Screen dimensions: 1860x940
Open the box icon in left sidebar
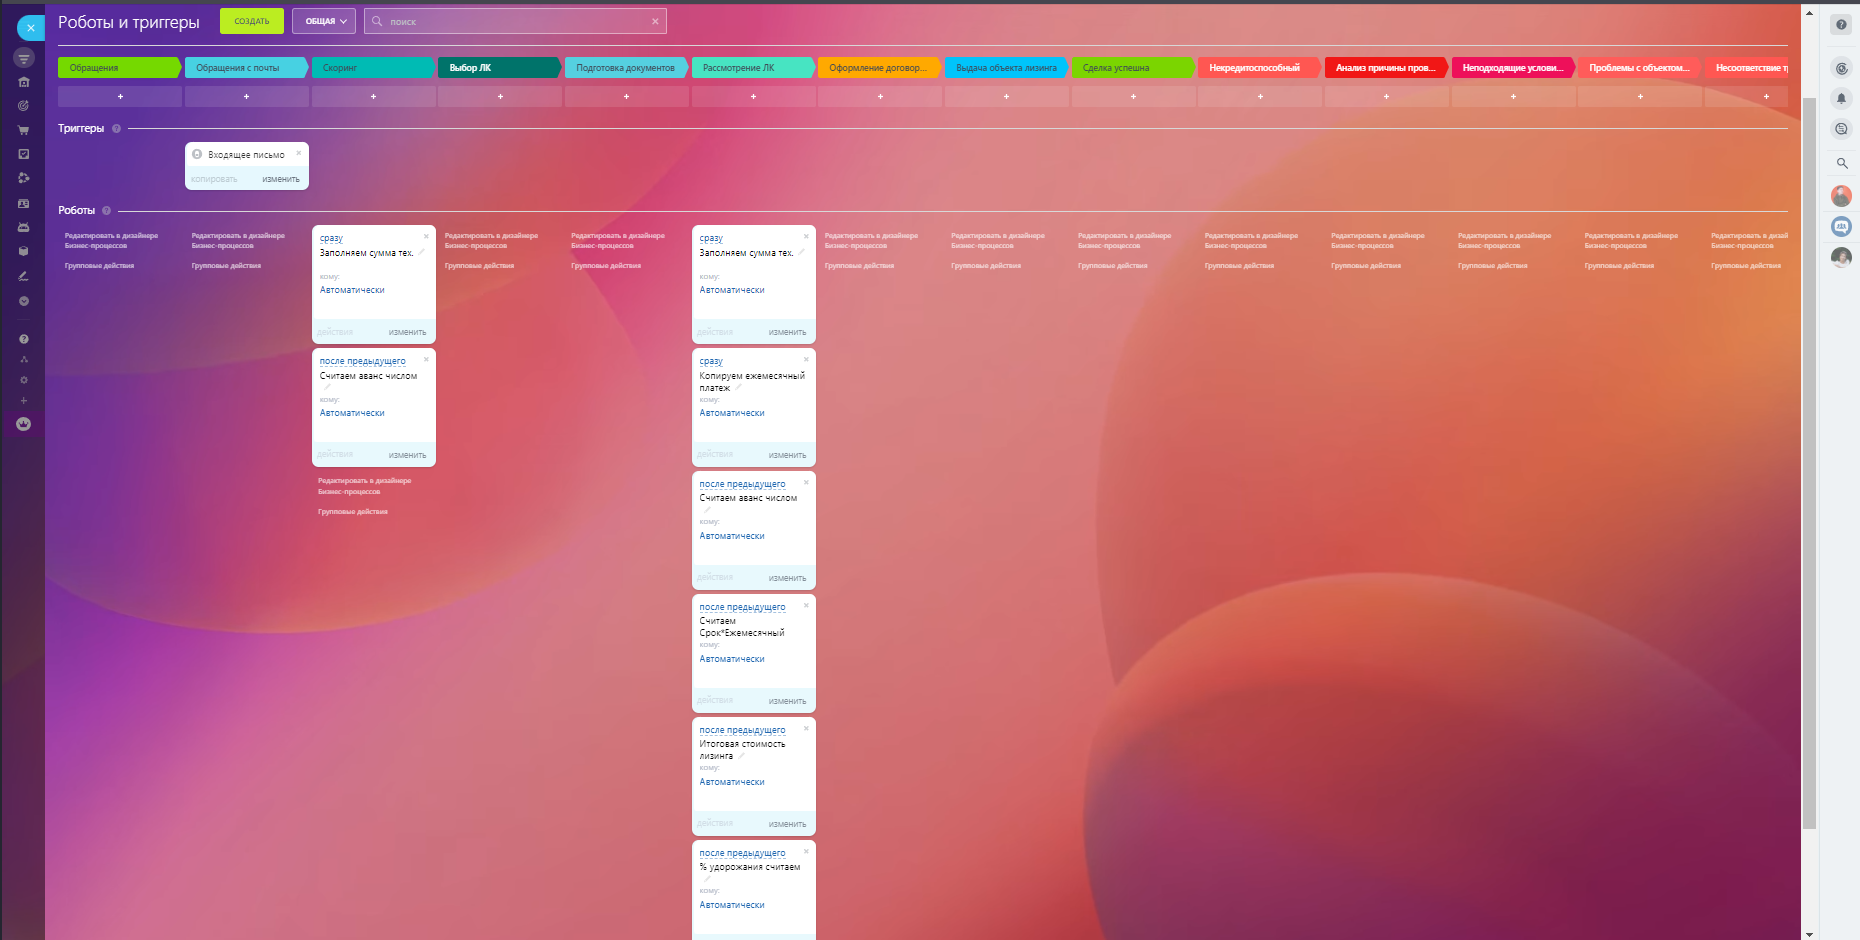(x=24, y=251)
